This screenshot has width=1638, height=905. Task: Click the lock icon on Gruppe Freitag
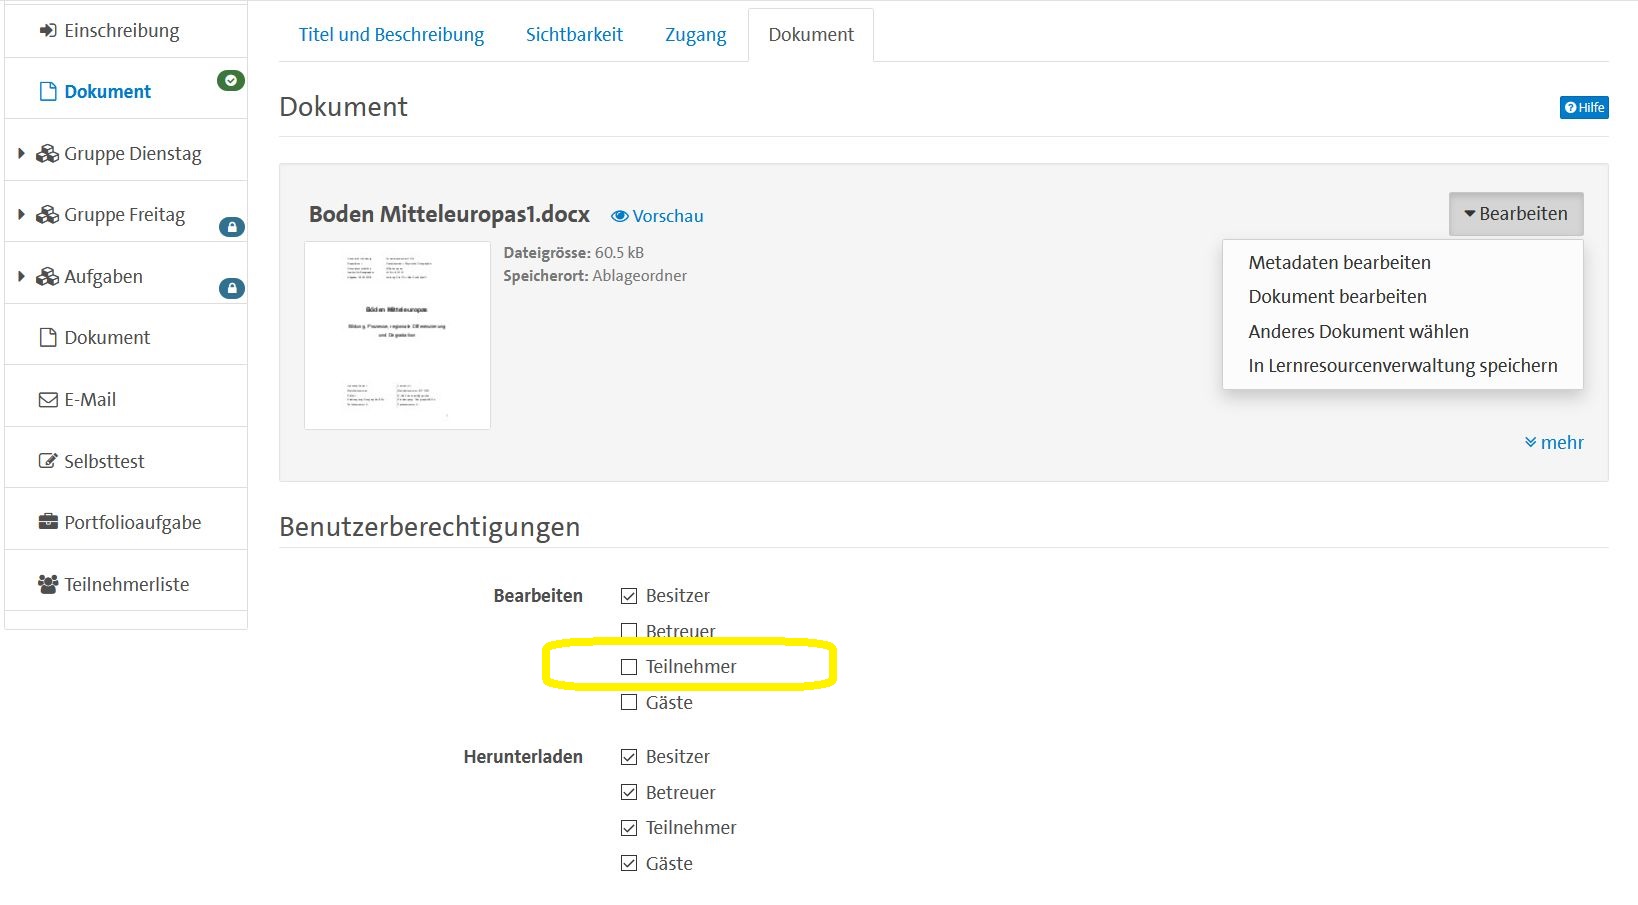click(x=232, y=227)
